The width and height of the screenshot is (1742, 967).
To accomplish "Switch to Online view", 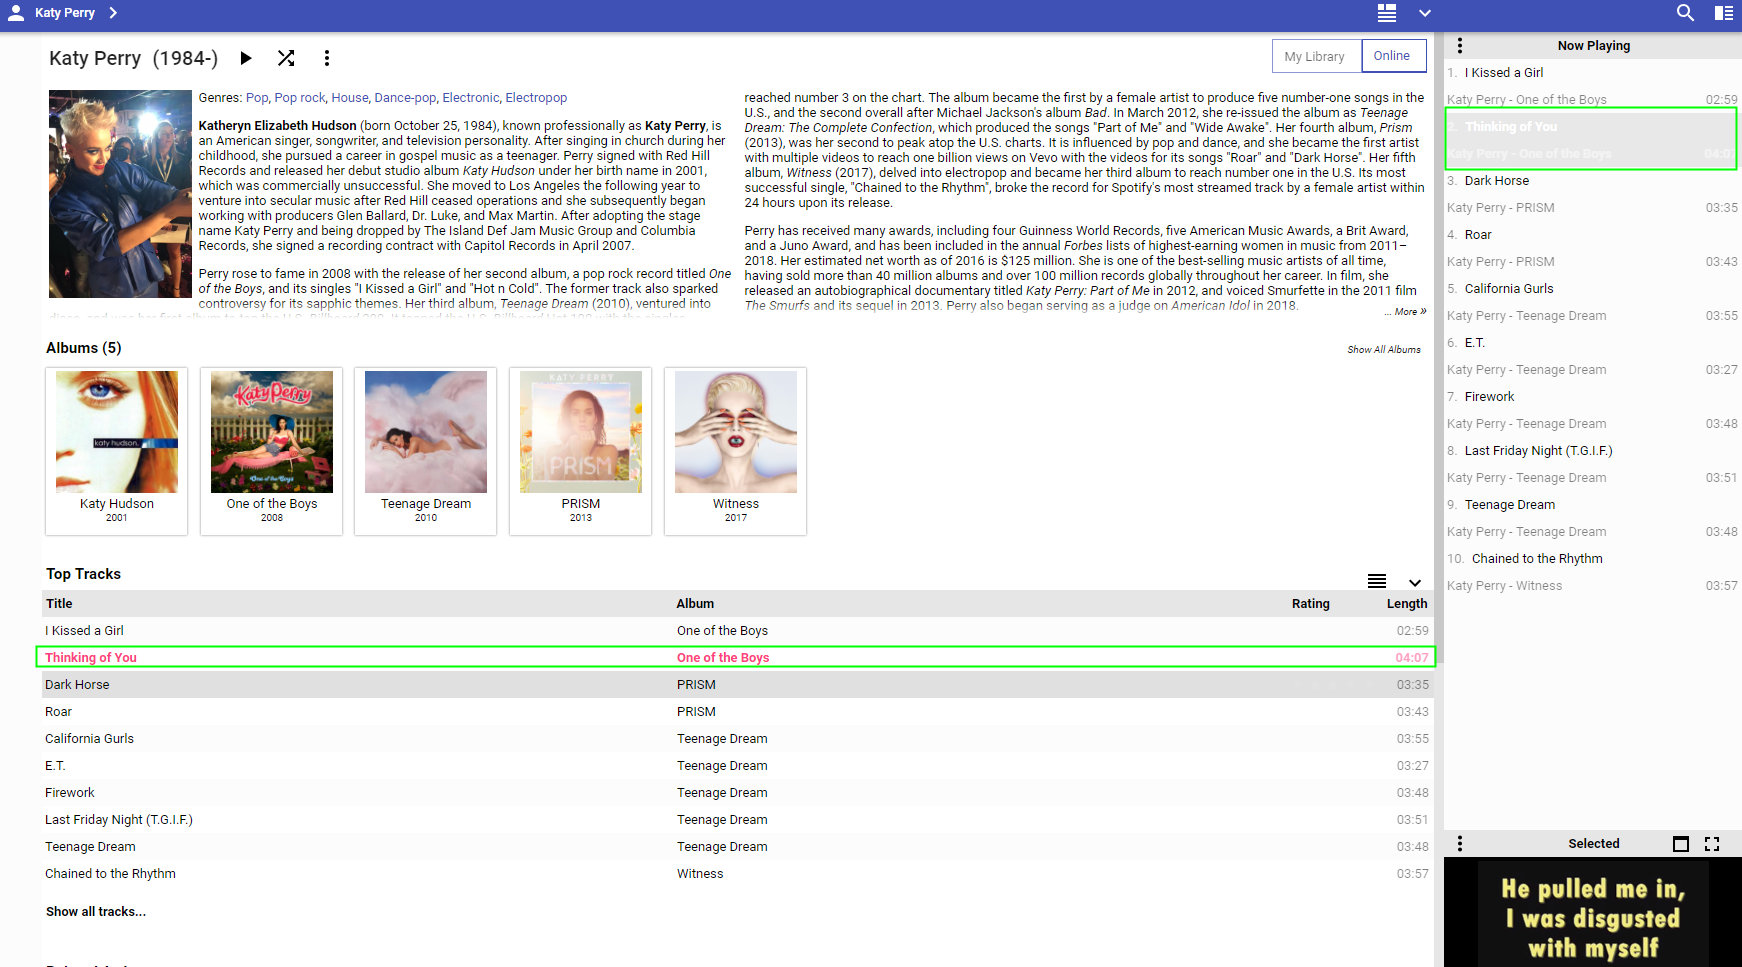I will tap(1391, 56).
